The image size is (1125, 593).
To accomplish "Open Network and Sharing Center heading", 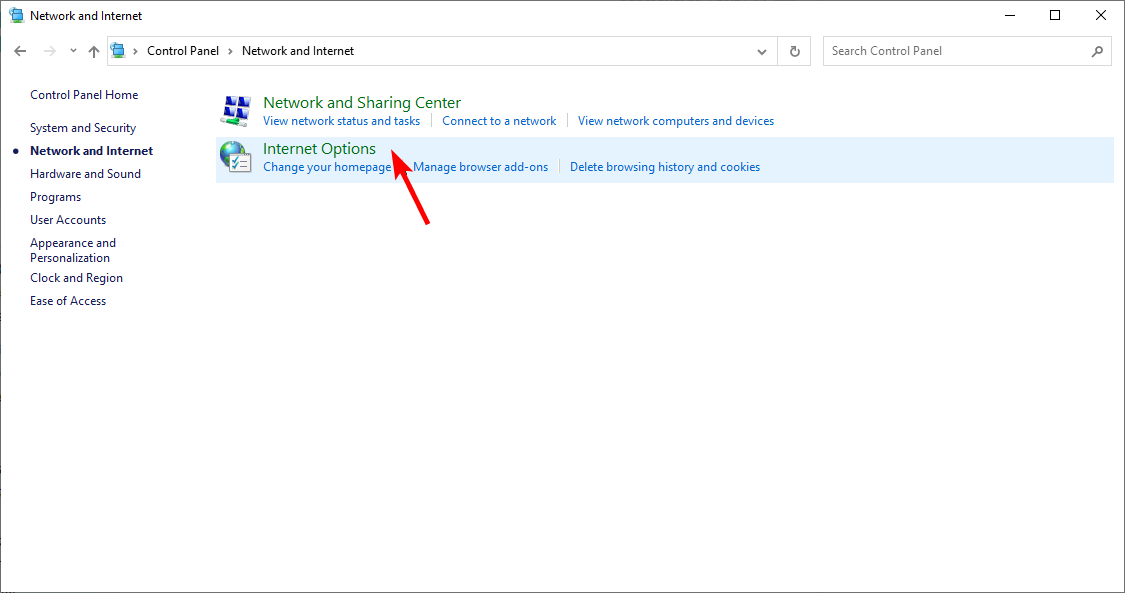I will point(362,103).
